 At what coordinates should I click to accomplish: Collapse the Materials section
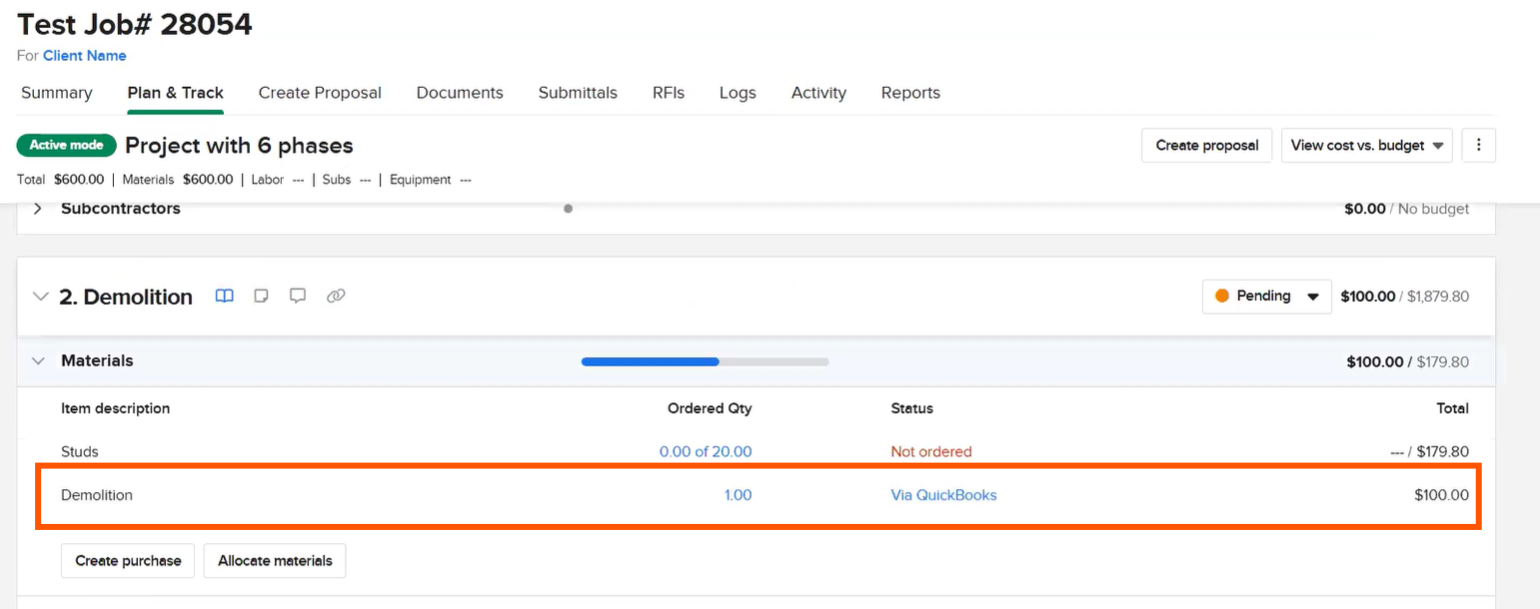point(39,361)
